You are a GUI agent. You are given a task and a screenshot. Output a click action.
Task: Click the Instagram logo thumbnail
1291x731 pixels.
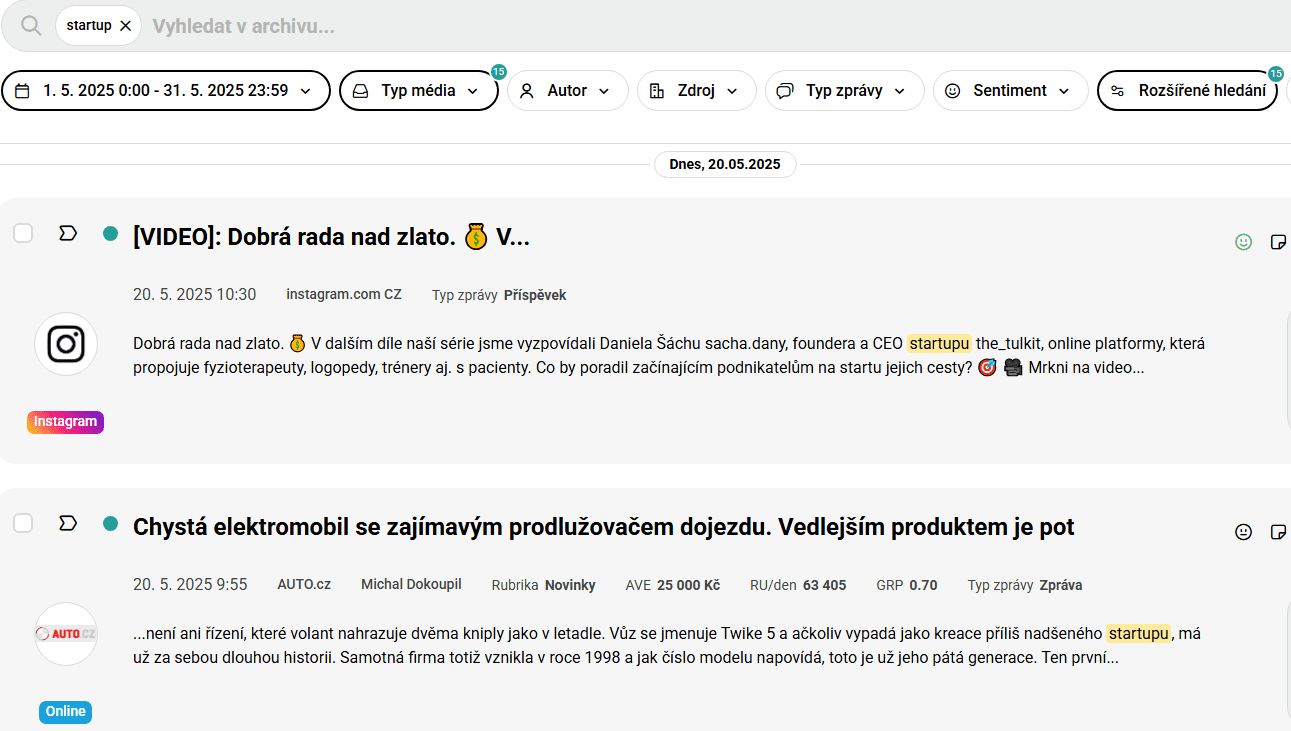[66, 344]
